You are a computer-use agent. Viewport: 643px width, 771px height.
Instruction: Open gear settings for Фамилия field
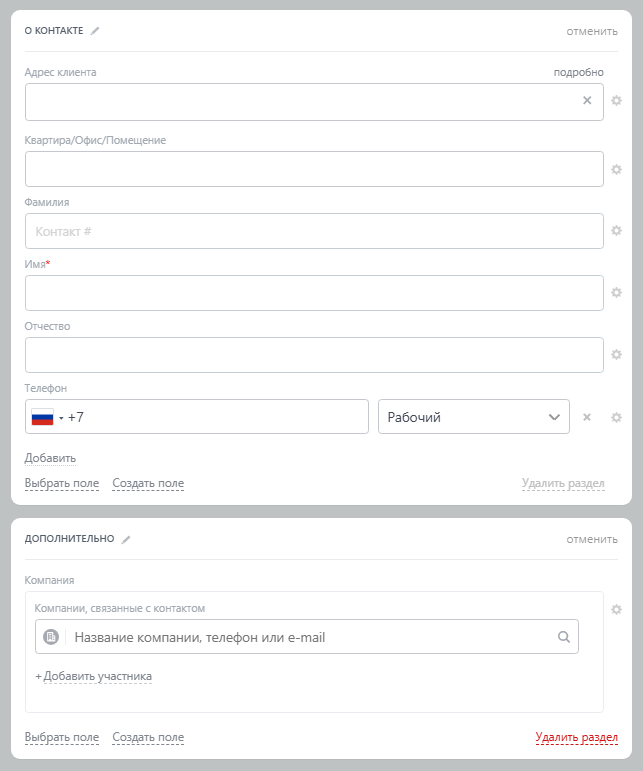coord(617,231)
